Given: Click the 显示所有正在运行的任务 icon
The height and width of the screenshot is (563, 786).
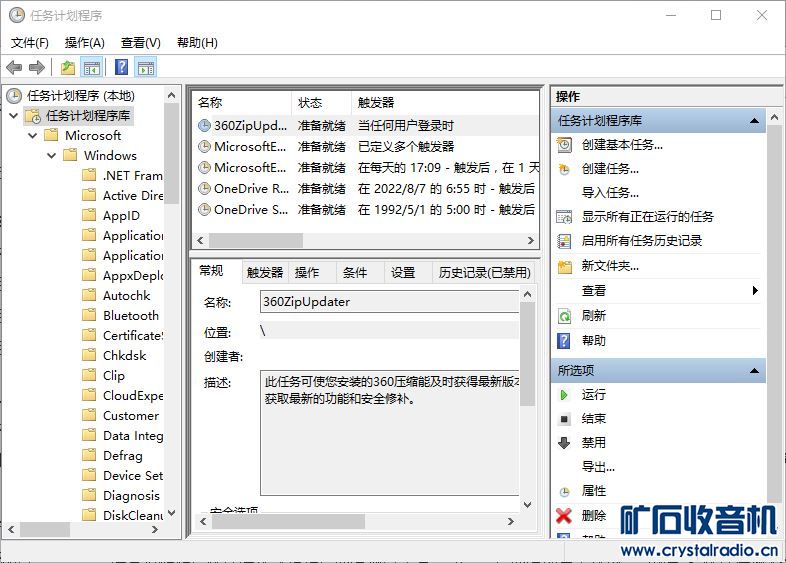Looking at the screenshot, I should (x=564, y=217).
